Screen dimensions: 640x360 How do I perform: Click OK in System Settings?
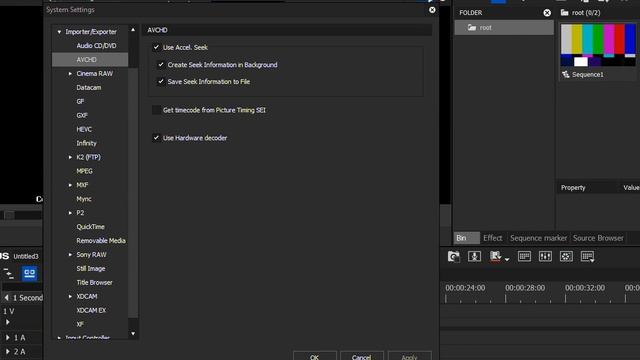click(x=315, y=356)
